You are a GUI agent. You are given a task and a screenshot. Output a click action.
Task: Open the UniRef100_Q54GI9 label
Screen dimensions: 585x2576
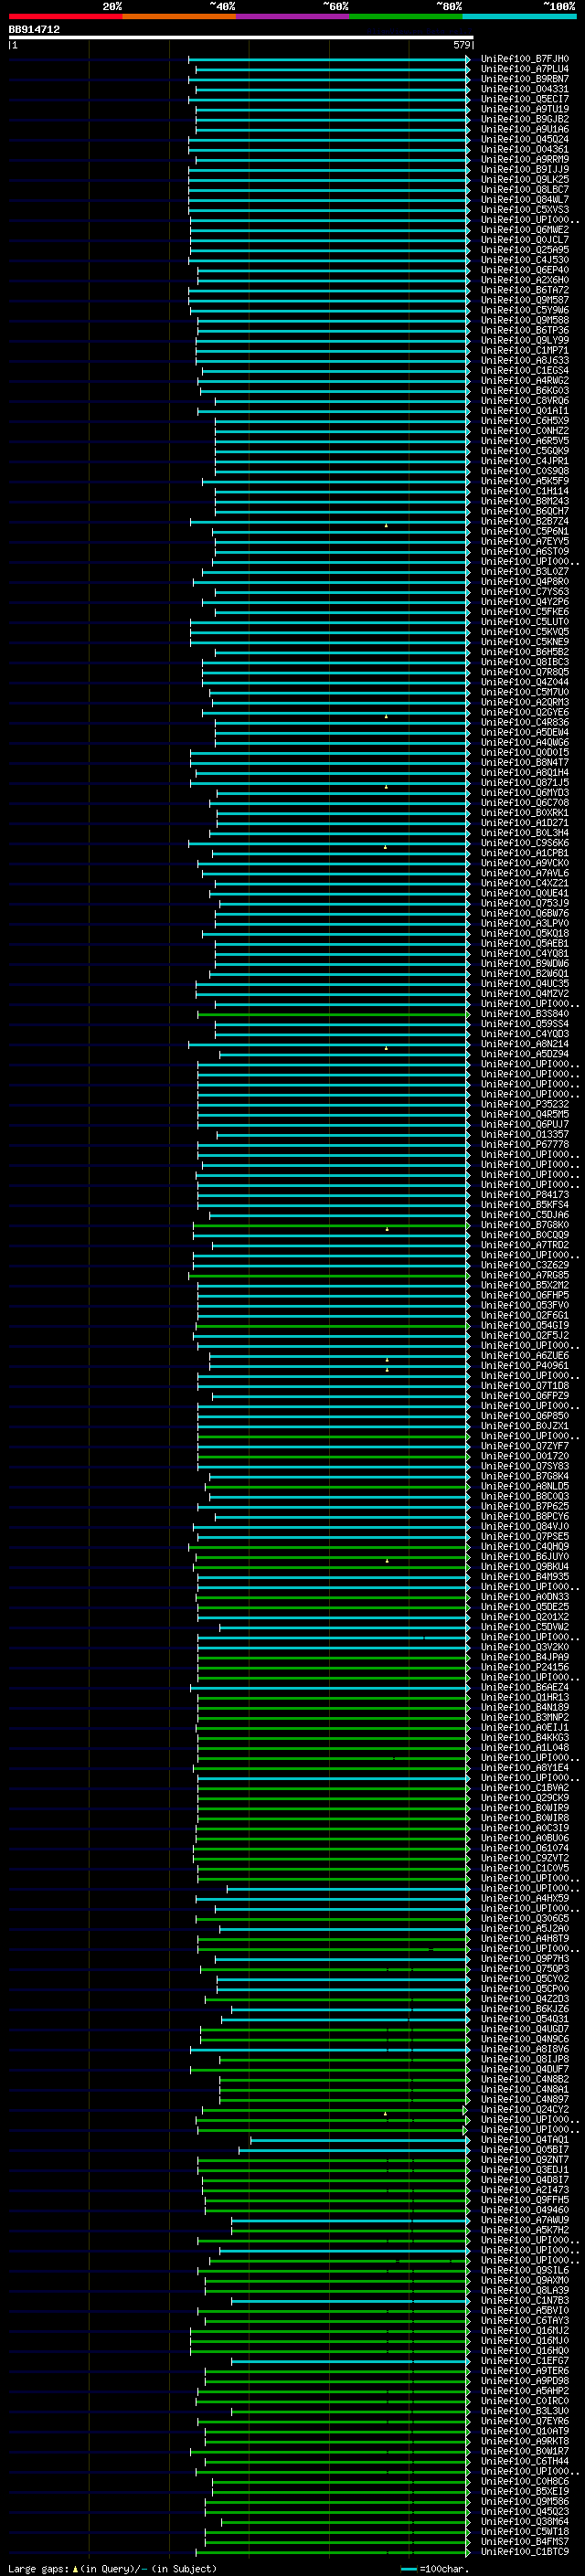point(524,1325)
